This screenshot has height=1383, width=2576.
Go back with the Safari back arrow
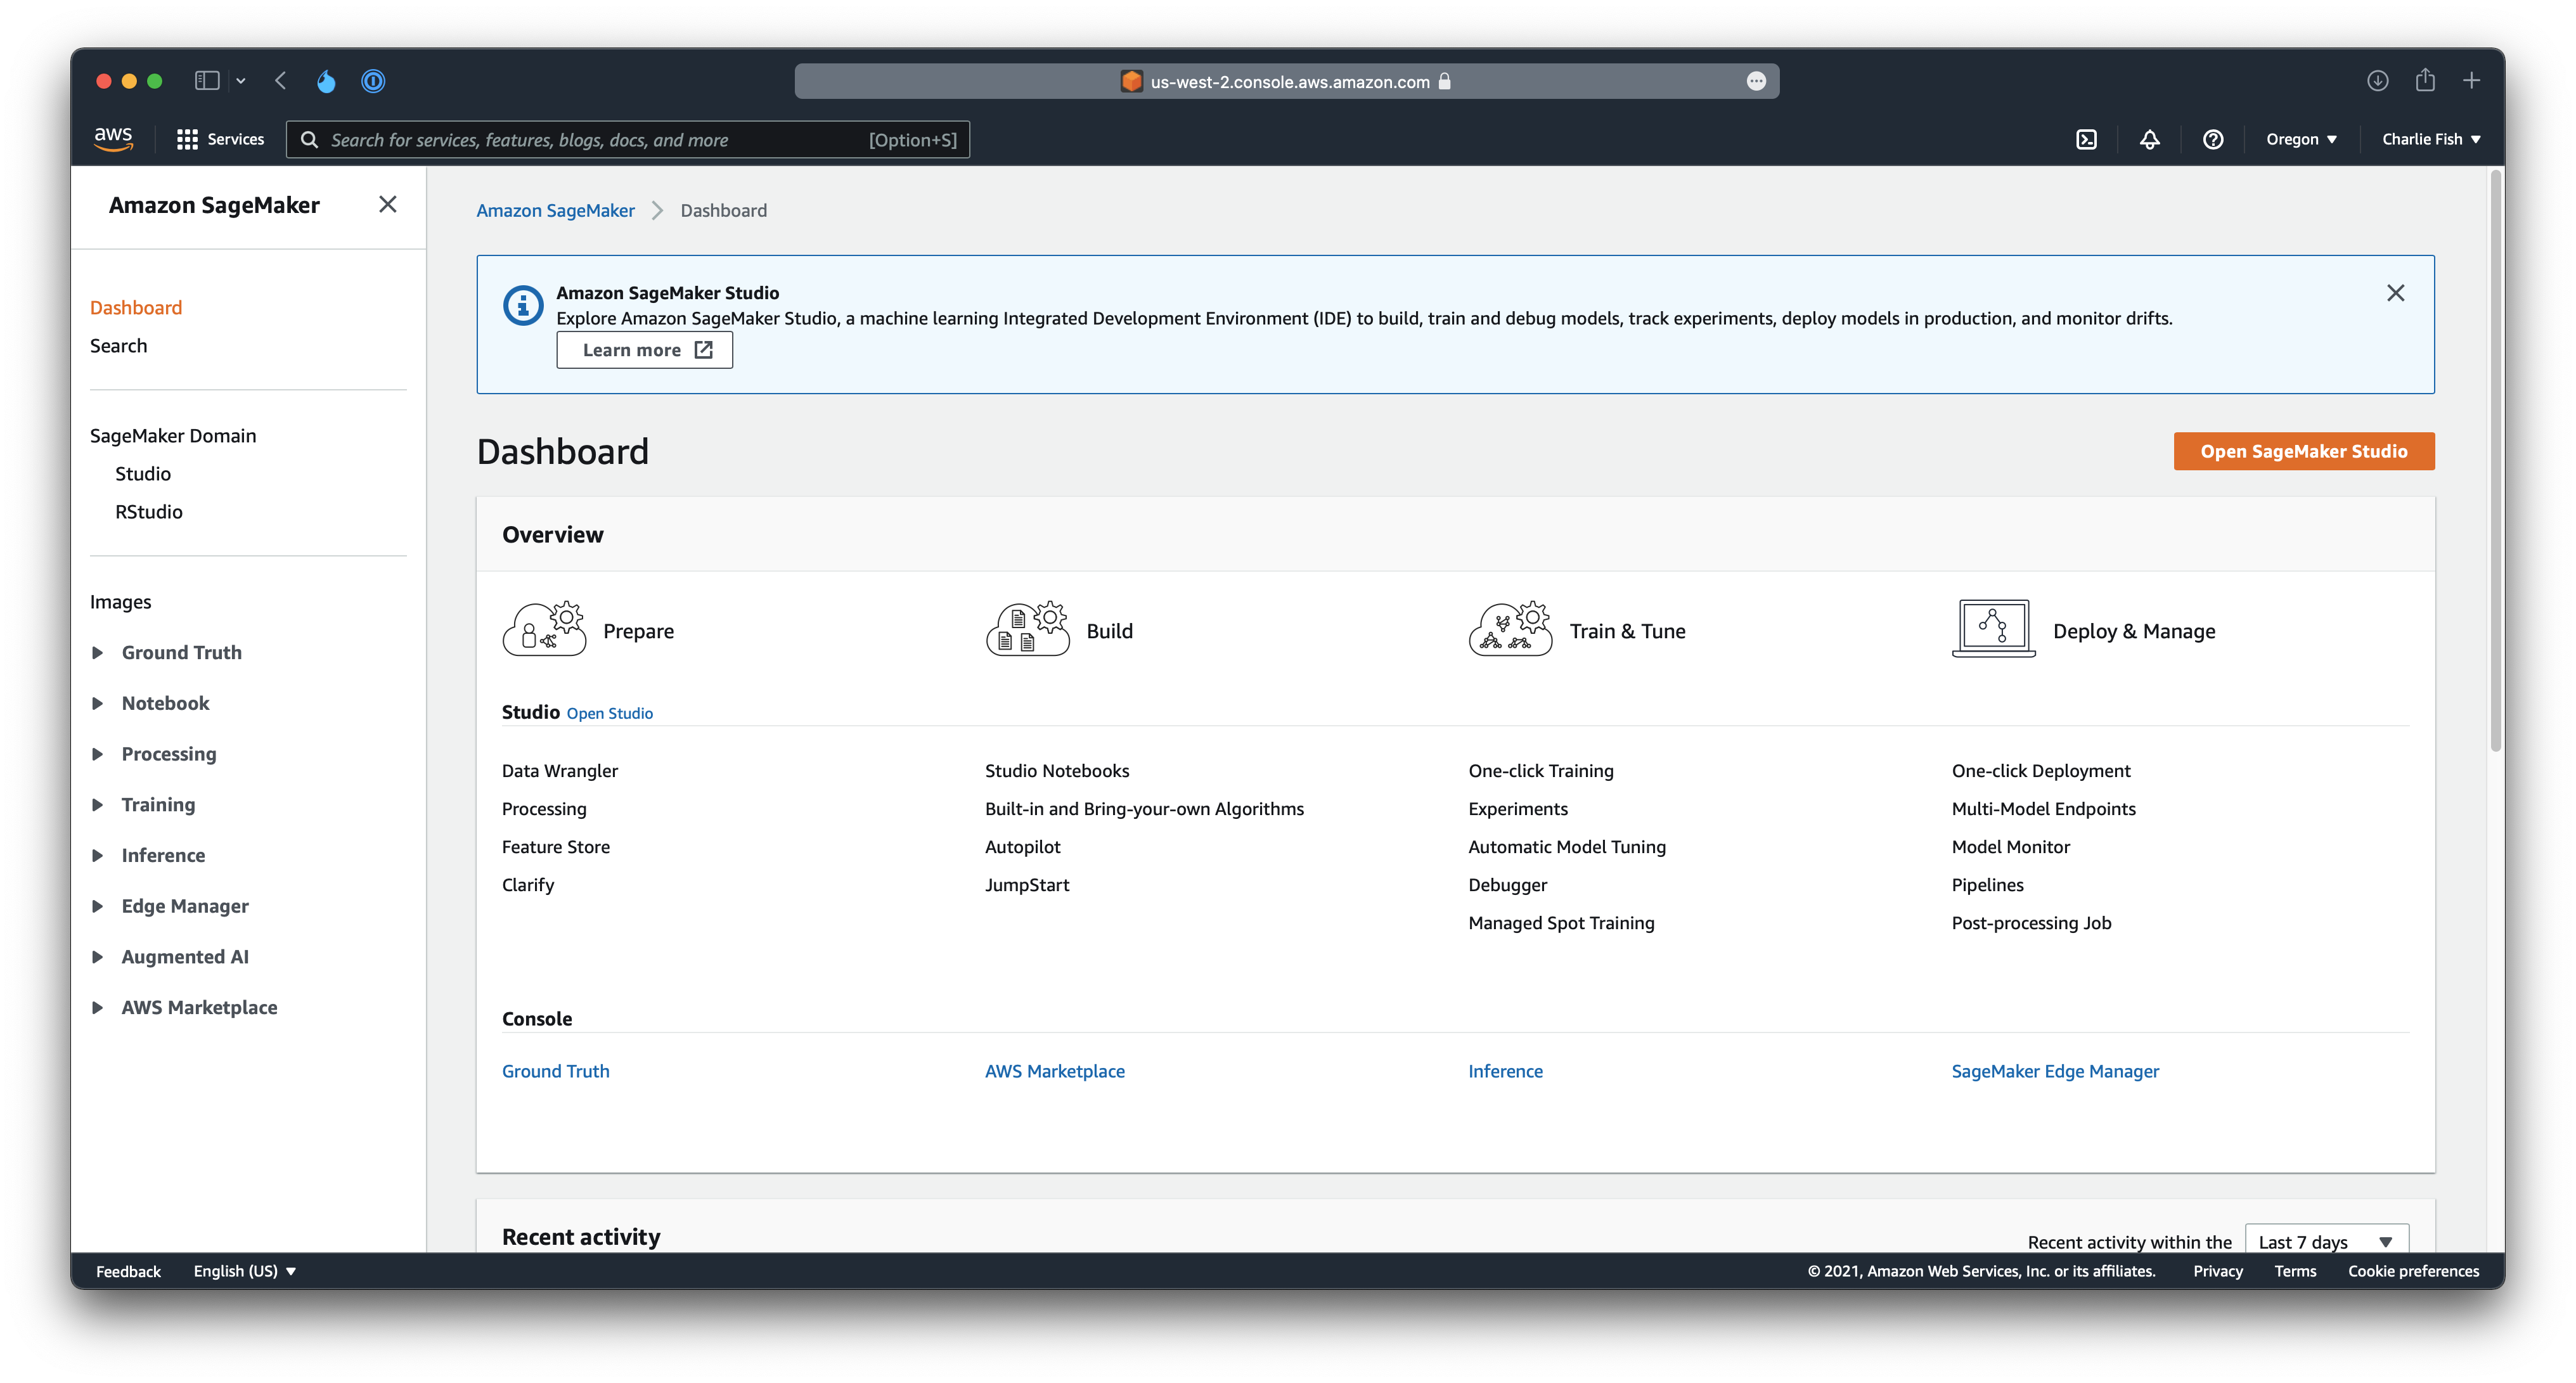pos(281,81)
